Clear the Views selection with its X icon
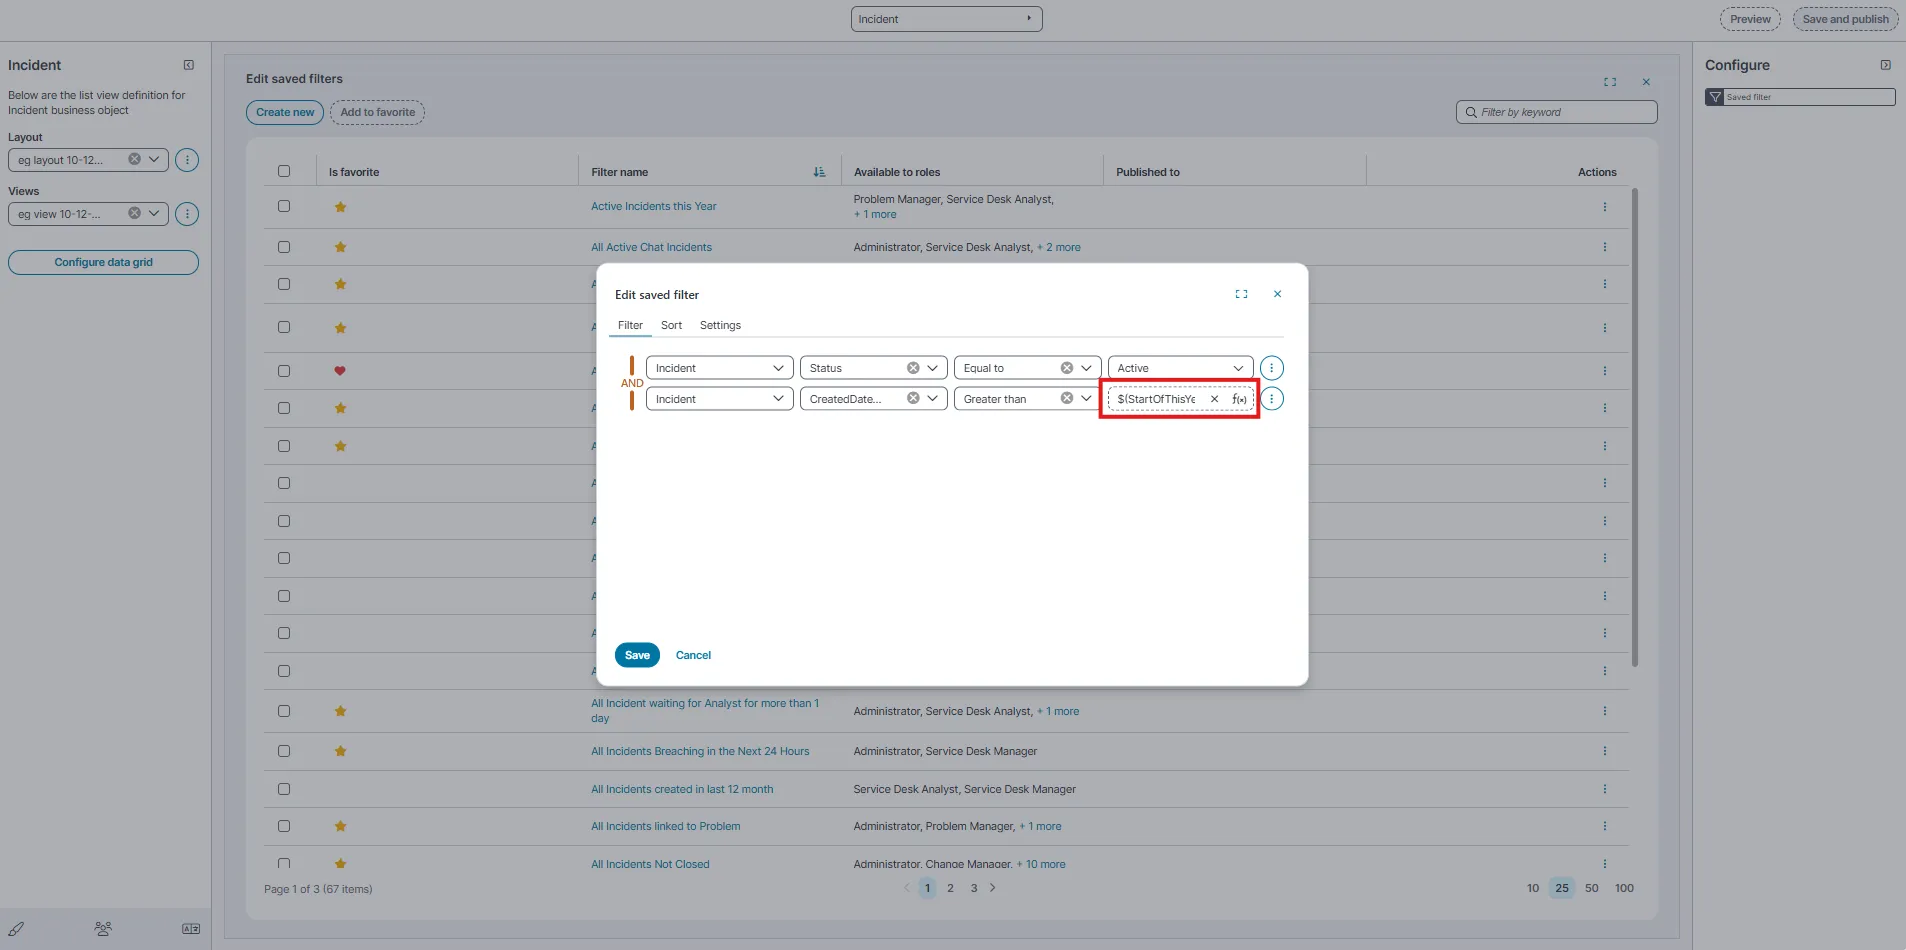Viewport: 1906px width, 950px height. pyautogui.click(x=134, y=213)
